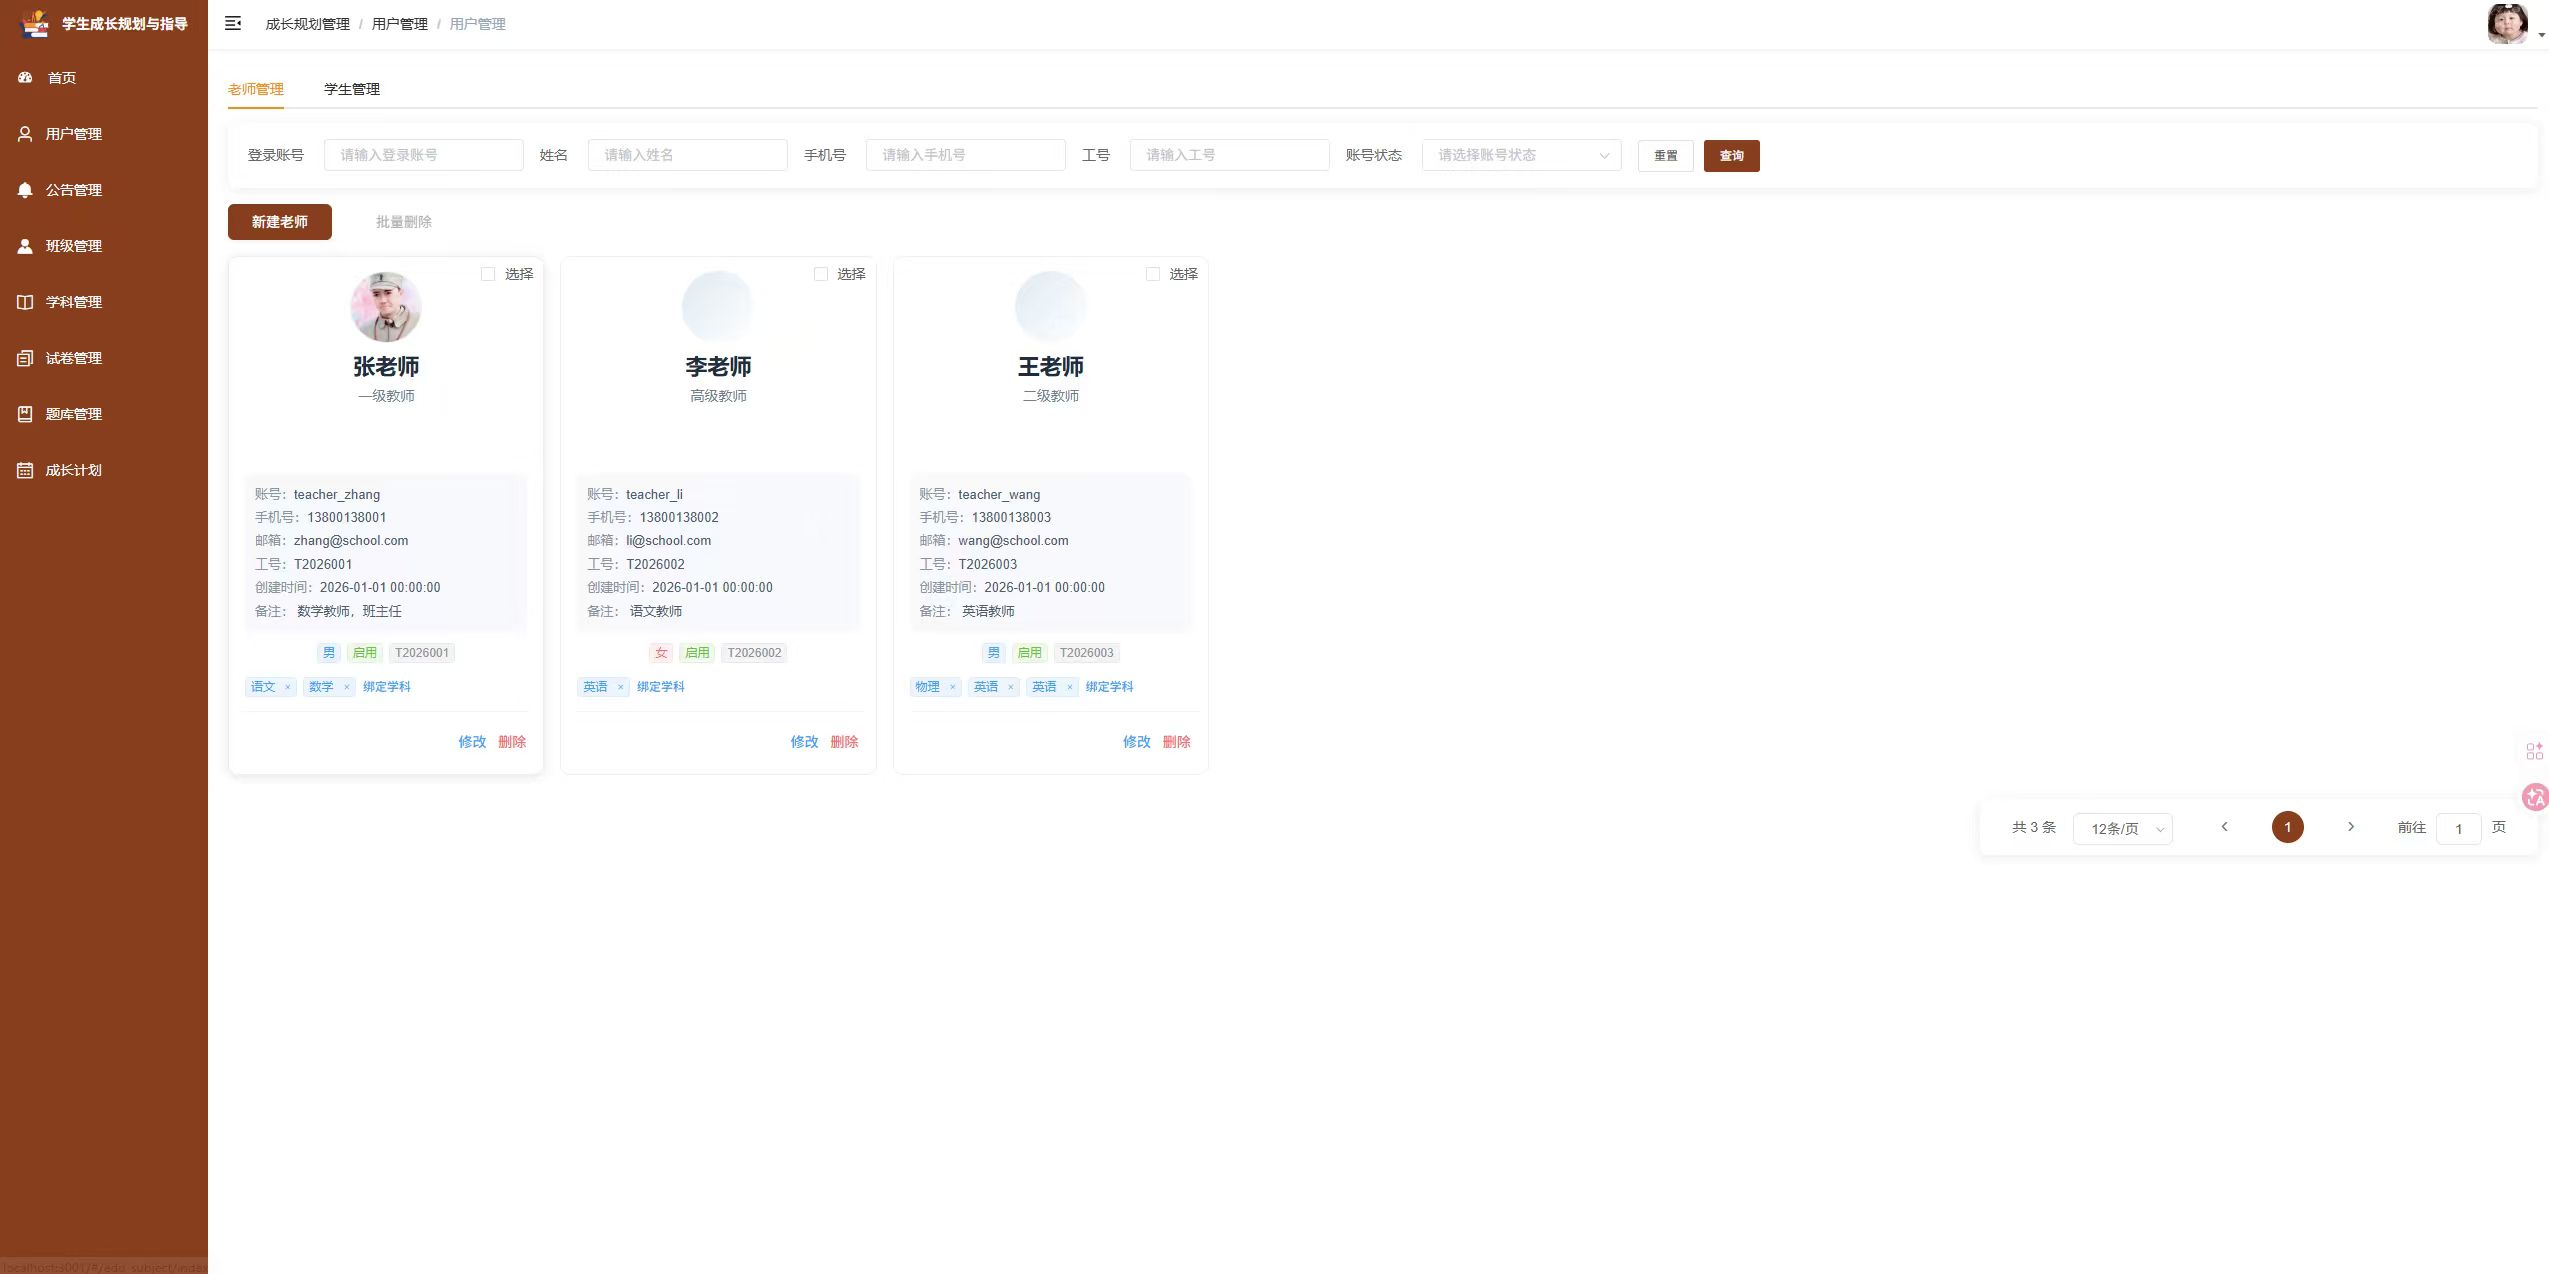Tick the 选择 checkbox on 李老师 card
The image size is (2549, 1274).
[821, 274]
